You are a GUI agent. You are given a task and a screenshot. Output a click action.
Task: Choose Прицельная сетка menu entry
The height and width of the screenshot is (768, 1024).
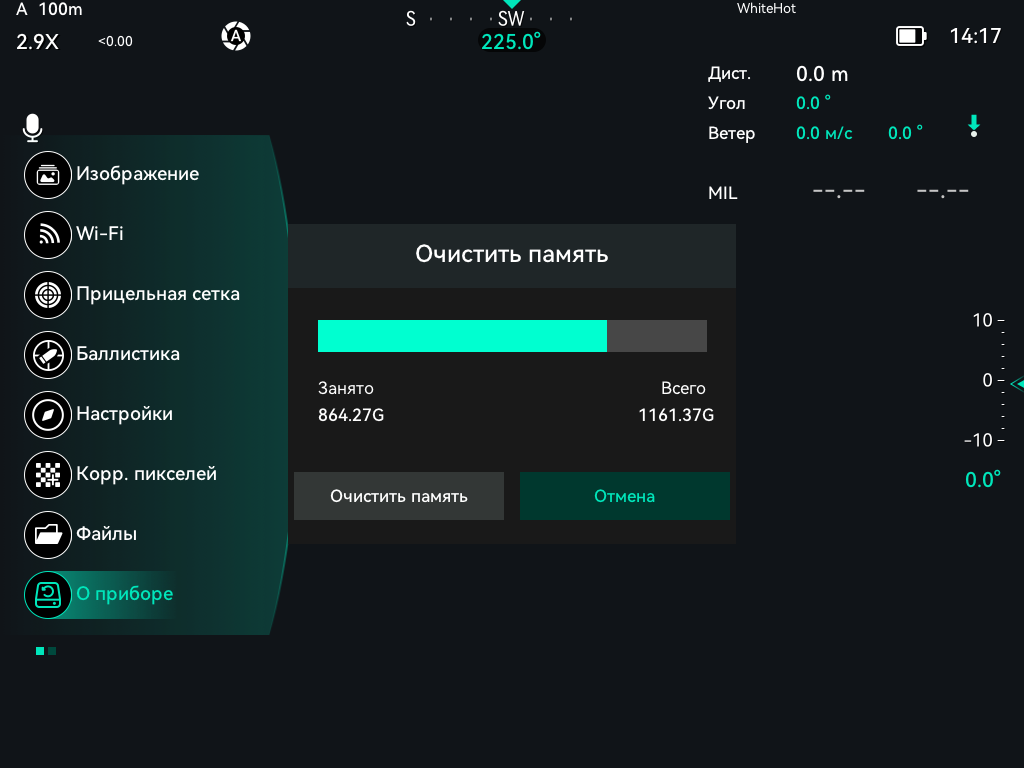click(x=158, y=294)
